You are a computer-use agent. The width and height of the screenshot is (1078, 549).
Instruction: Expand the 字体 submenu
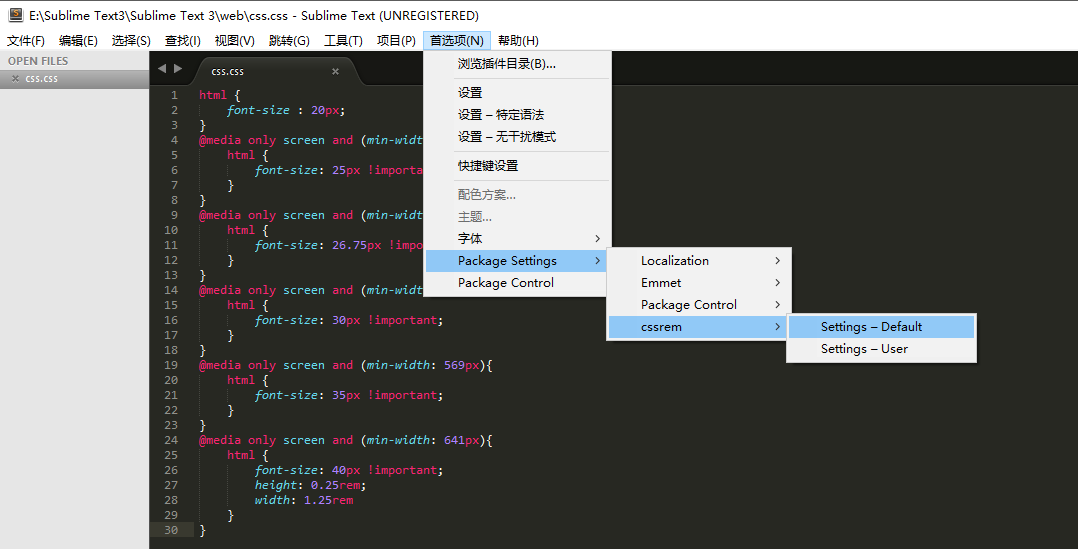[518, 238]
